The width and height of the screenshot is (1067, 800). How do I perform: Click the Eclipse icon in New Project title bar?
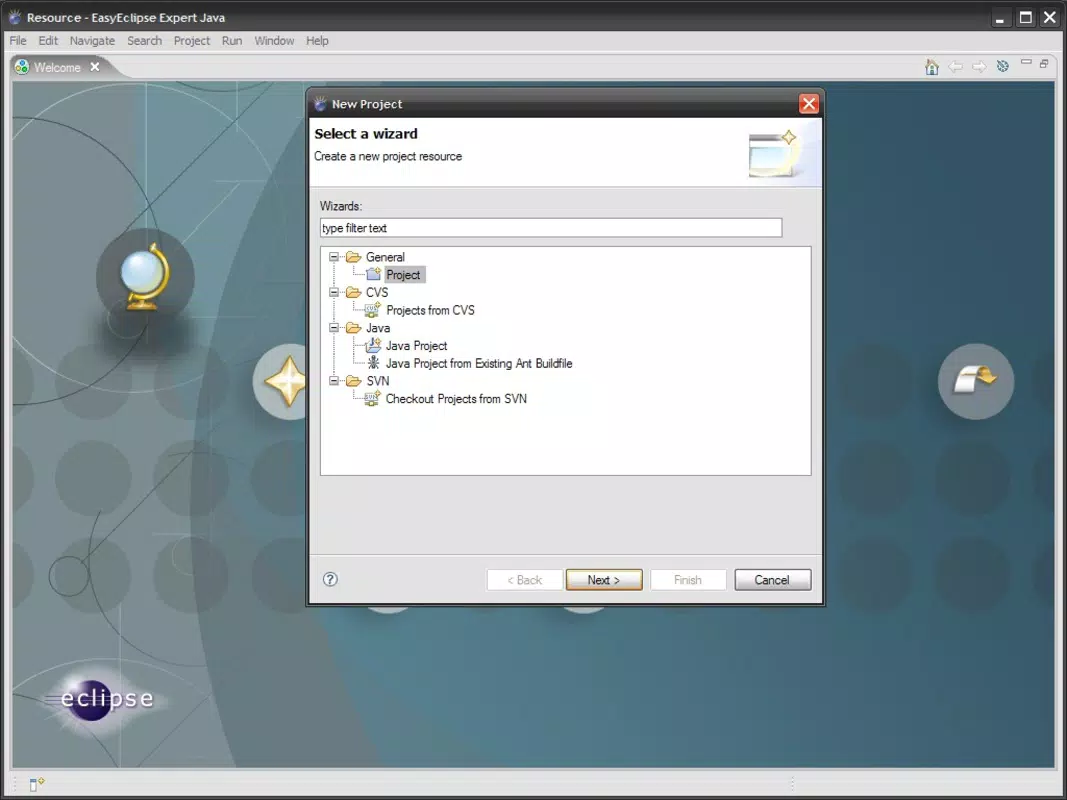320,103
